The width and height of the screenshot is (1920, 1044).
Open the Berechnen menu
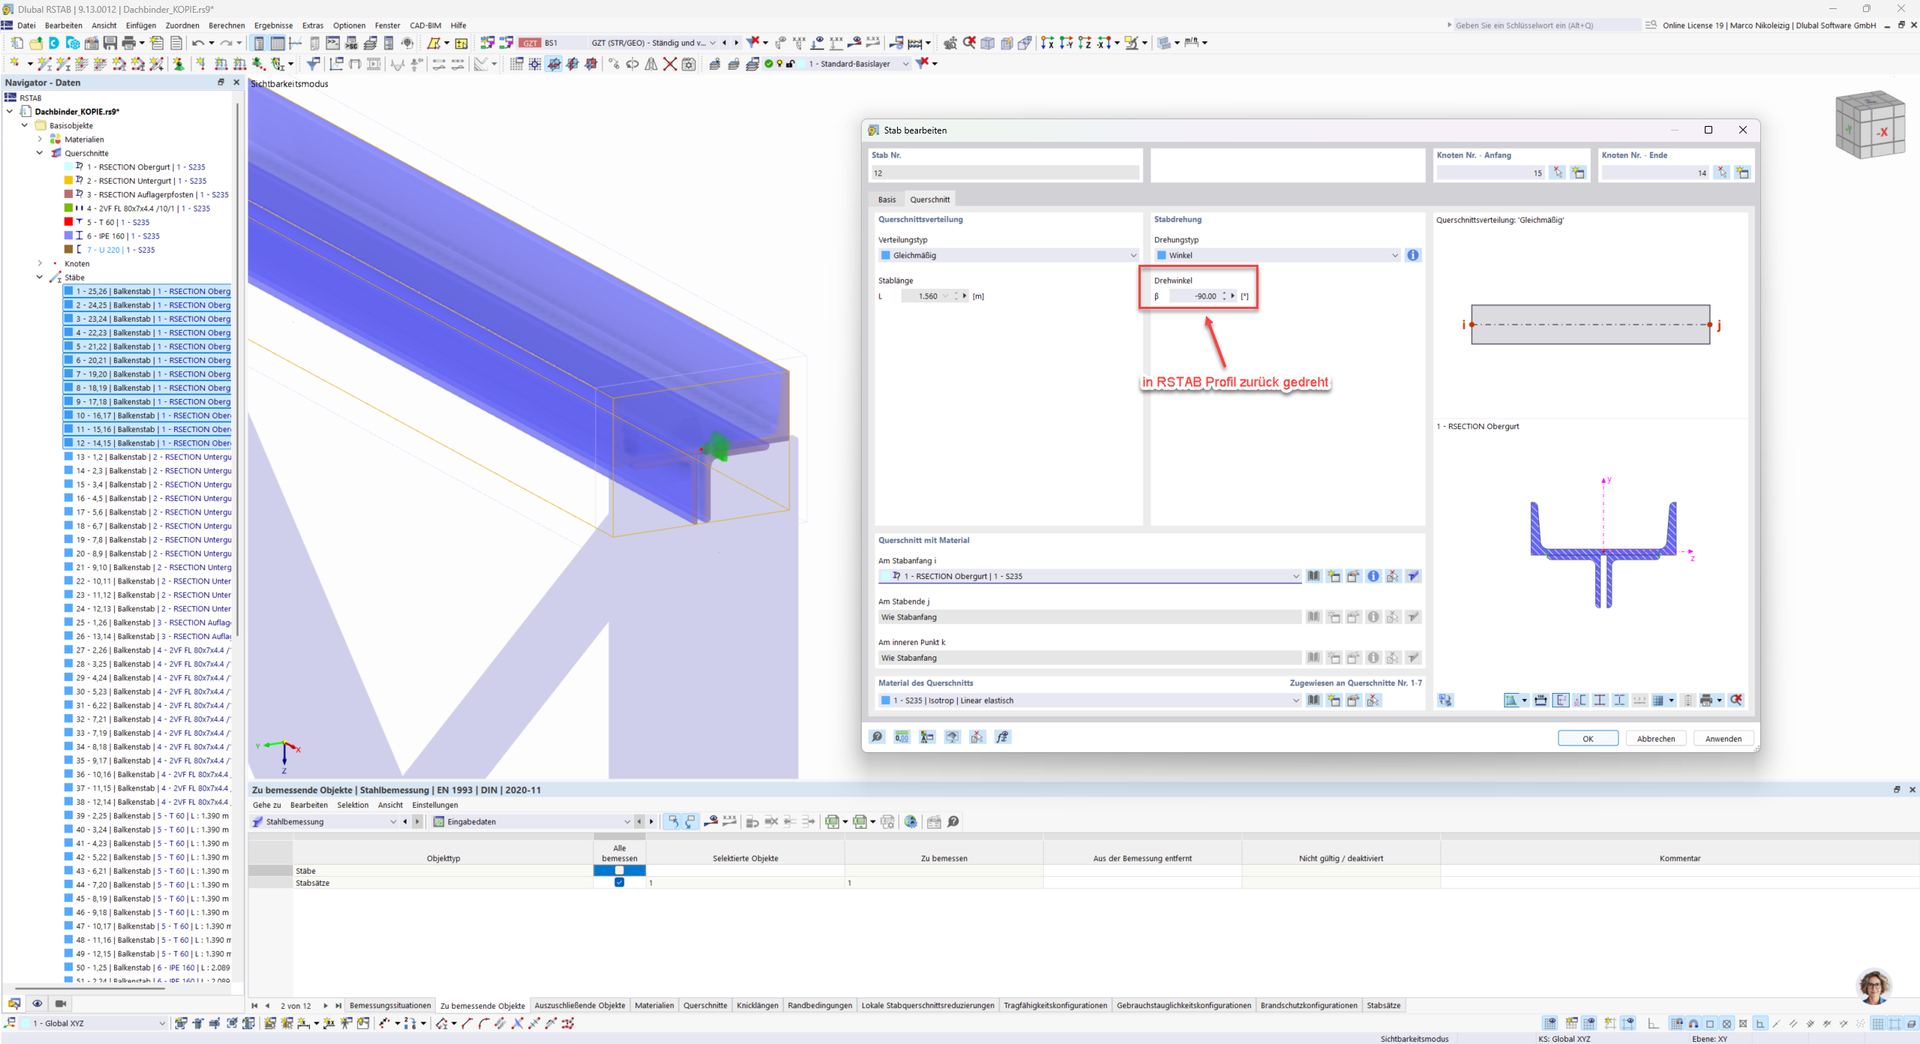pos(226,25)
